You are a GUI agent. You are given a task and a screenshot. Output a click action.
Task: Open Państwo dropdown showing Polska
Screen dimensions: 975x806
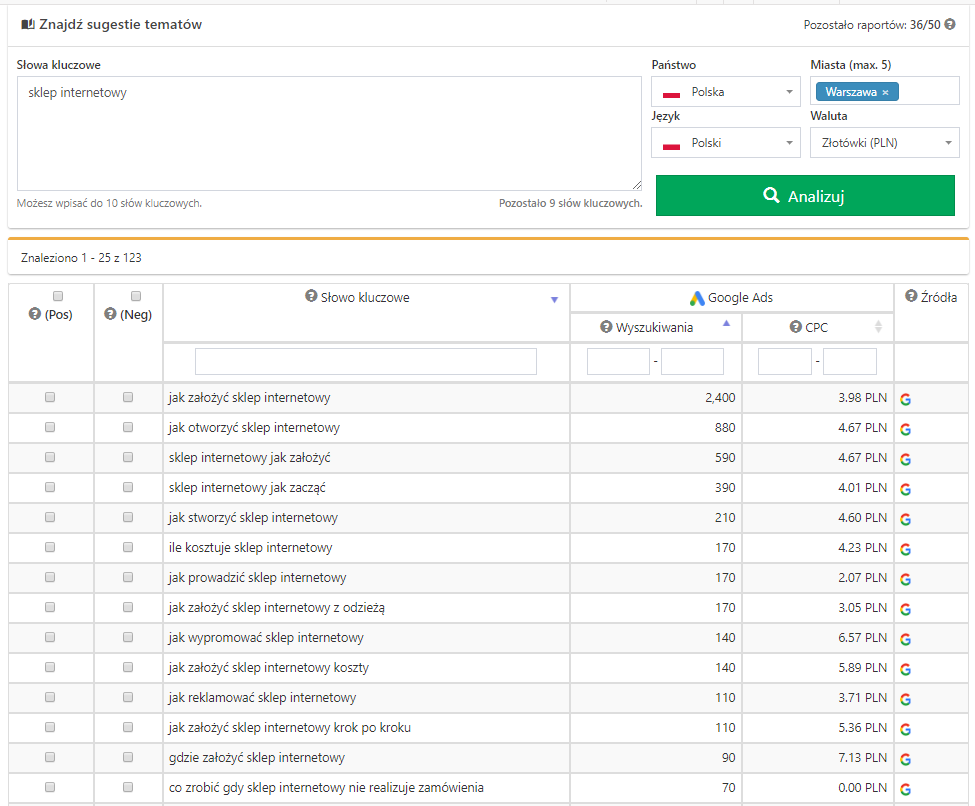[725, 92]
